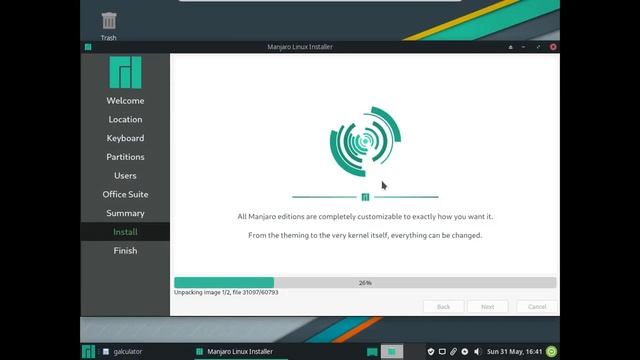The image size is (640, 360).
Task: Select the Welcome step in the sidebar
Action: click(x=125, y=100)
